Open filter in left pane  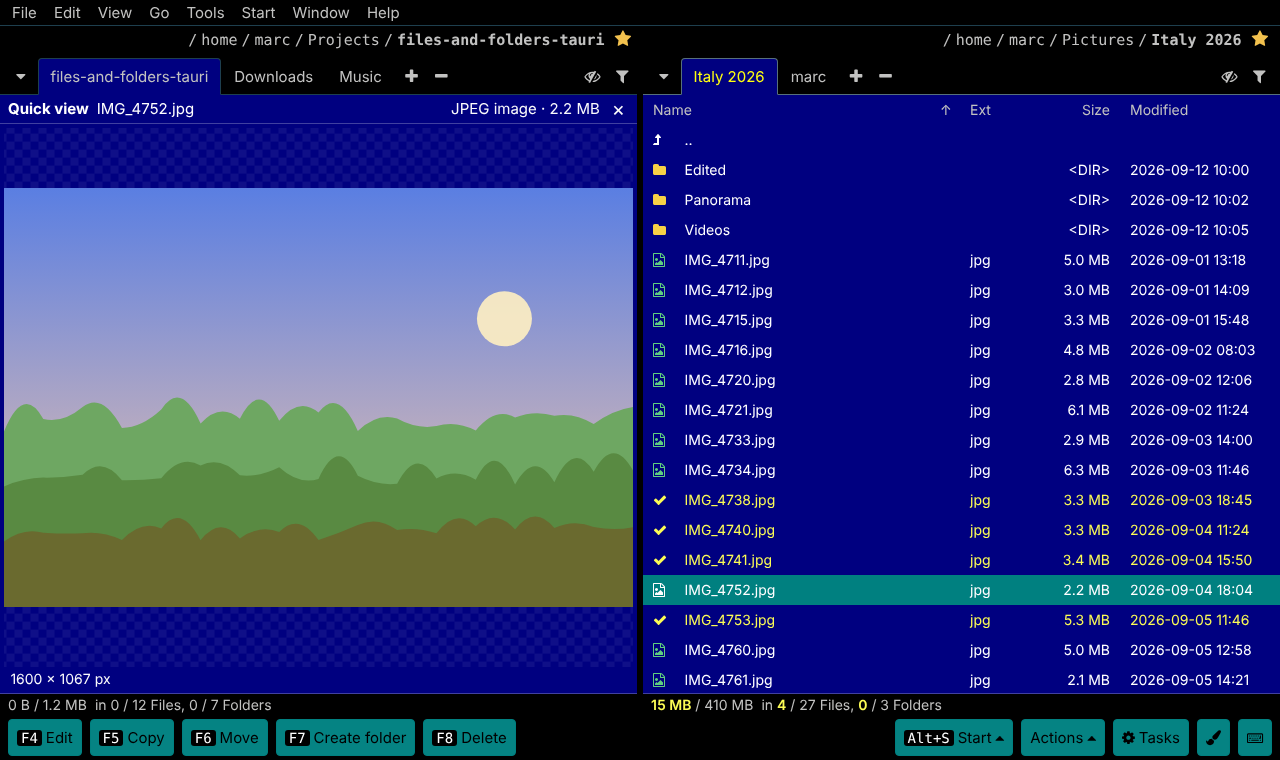(622, 76)
